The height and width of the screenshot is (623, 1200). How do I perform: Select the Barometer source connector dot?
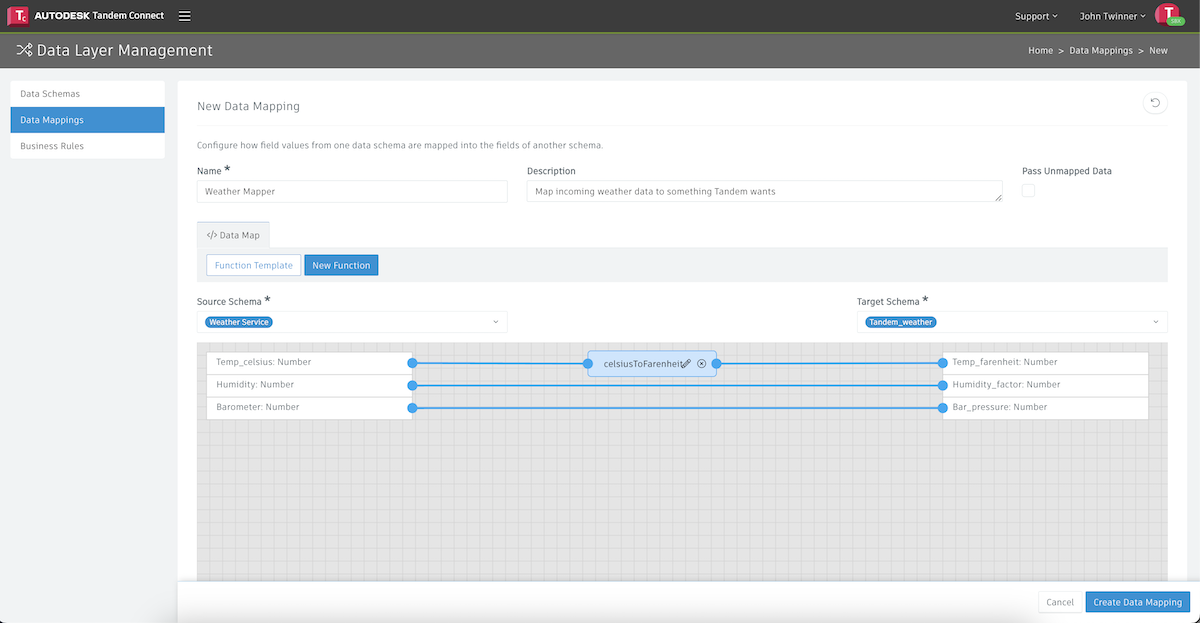(x=412, y=408)
